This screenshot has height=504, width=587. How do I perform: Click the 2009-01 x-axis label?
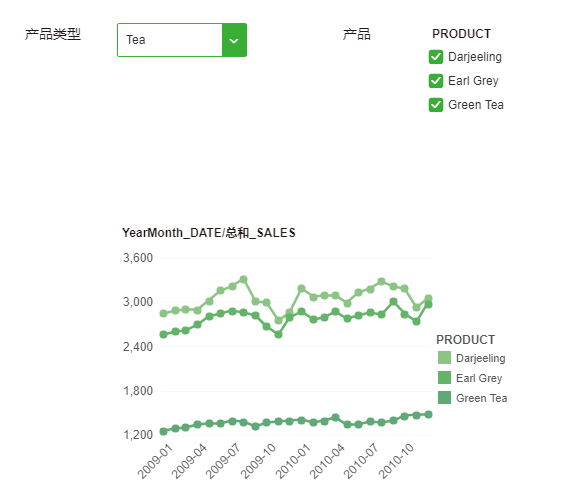(x=155, y=461)
